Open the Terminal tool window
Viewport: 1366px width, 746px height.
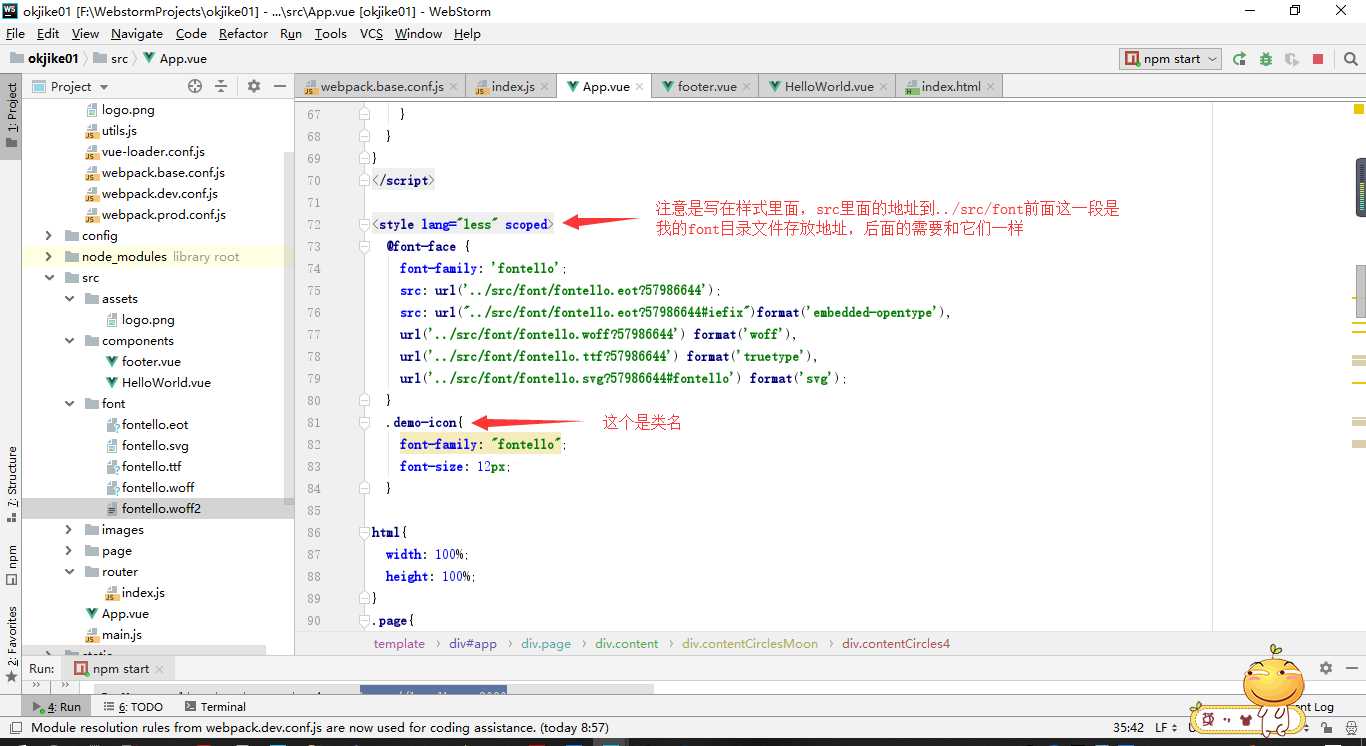(214, 707)
